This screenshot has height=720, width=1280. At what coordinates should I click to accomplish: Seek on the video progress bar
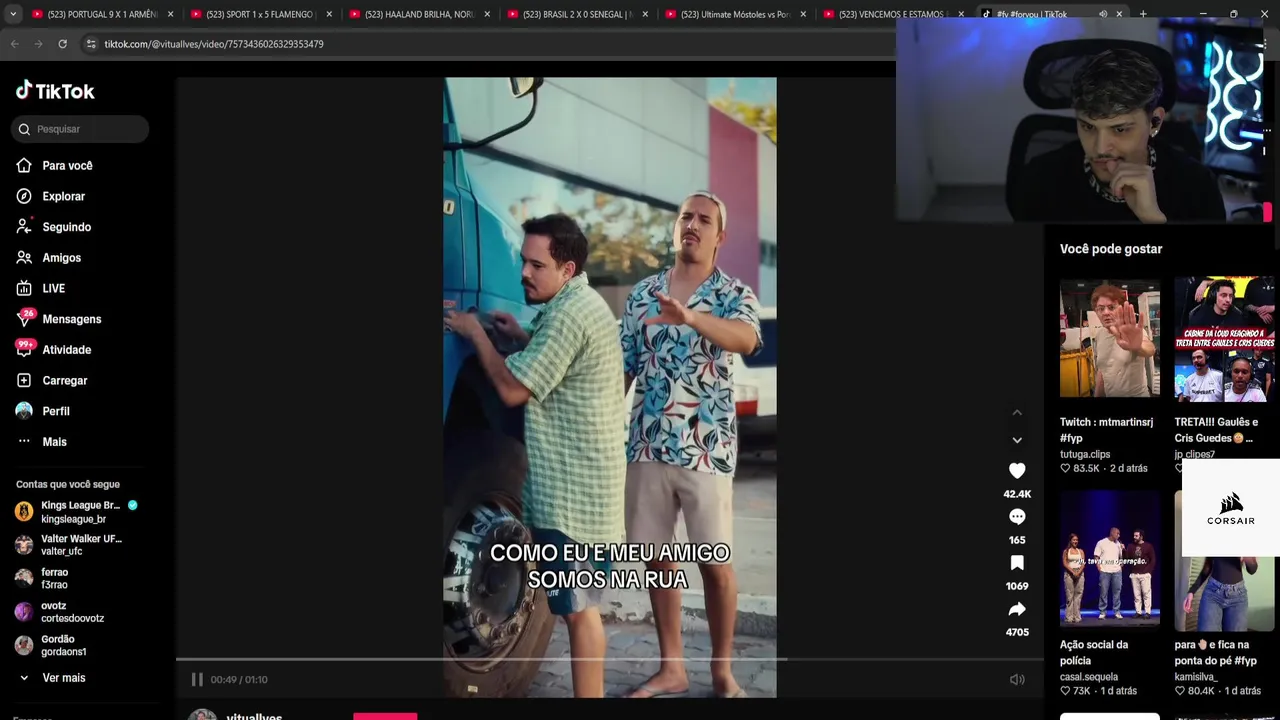[x=610, y=659]
